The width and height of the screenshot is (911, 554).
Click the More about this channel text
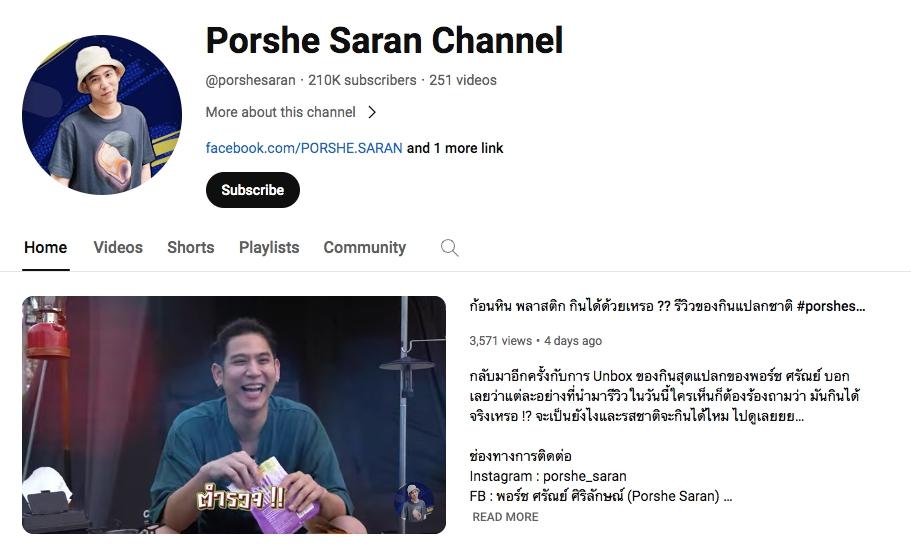[x=281, y=112]
